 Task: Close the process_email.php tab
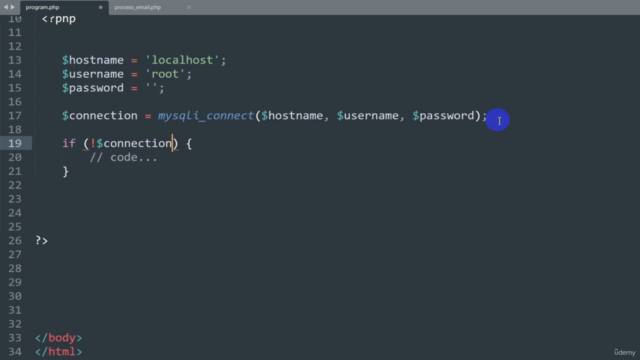pyautogui.click(x=189, y=7)
